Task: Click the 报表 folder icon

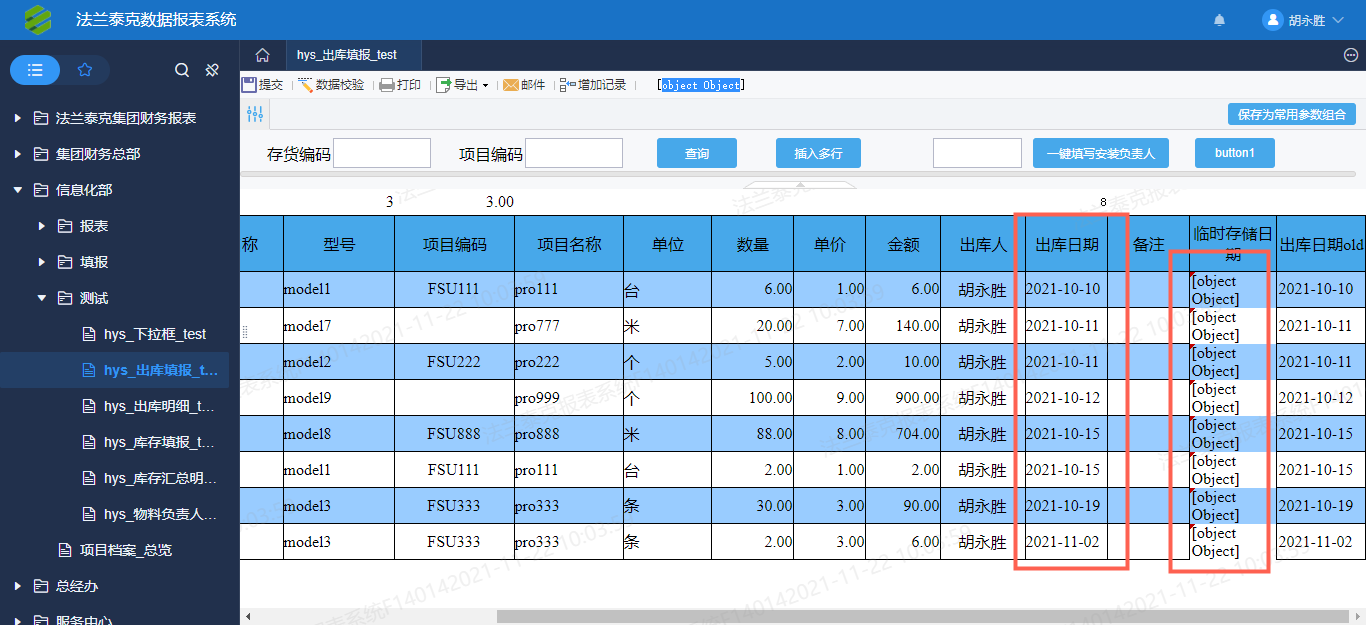Action: [x=65, y=226]
